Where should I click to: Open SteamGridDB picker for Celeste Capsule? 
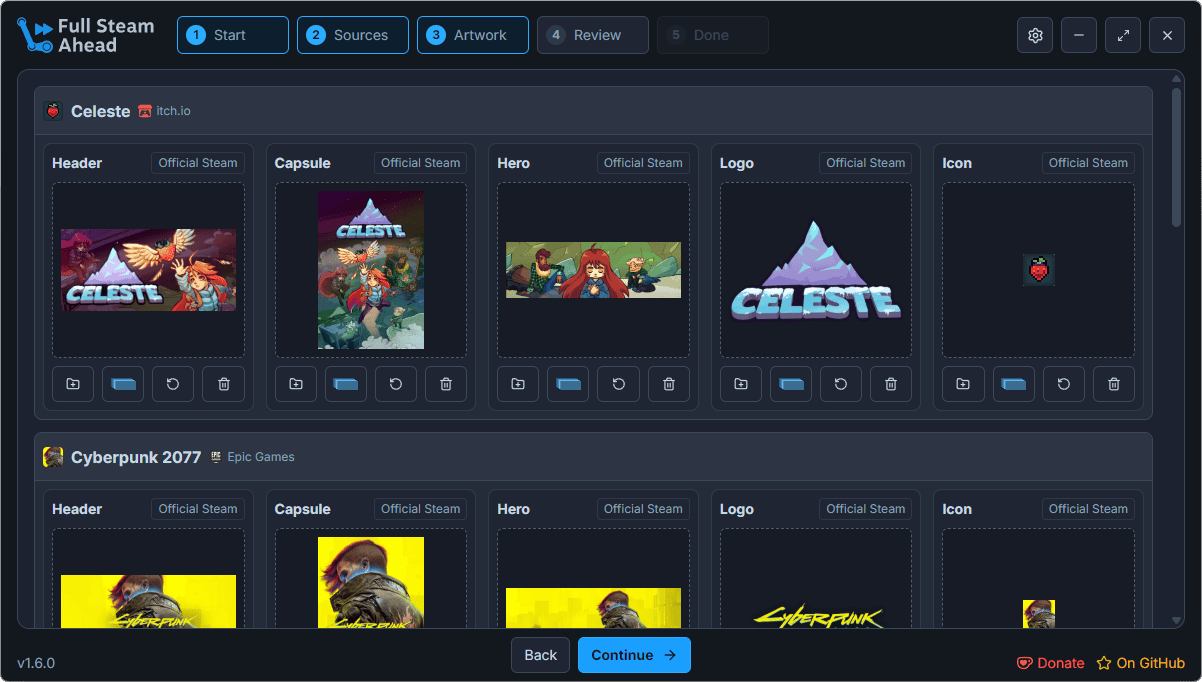(x=346, y=384)
